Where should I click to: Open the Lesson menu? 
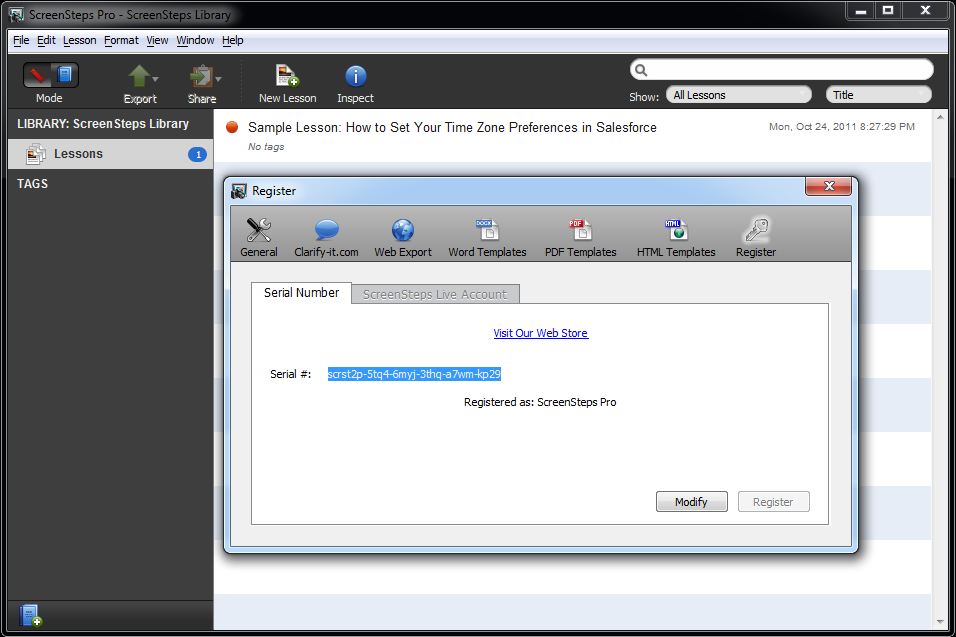tap(79, 40)
